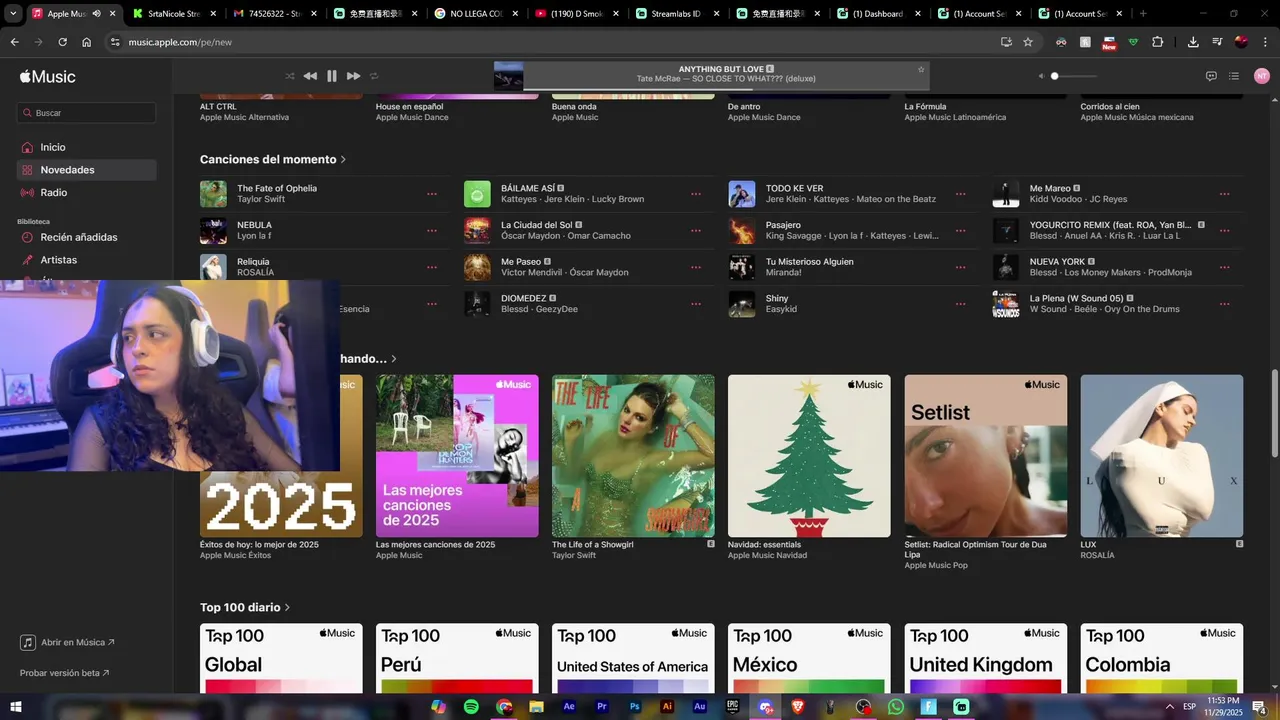Mute the Apple Music browser tab audio
The width and height of the screenshot is (1280, 720).
click(x=96, y=14)
